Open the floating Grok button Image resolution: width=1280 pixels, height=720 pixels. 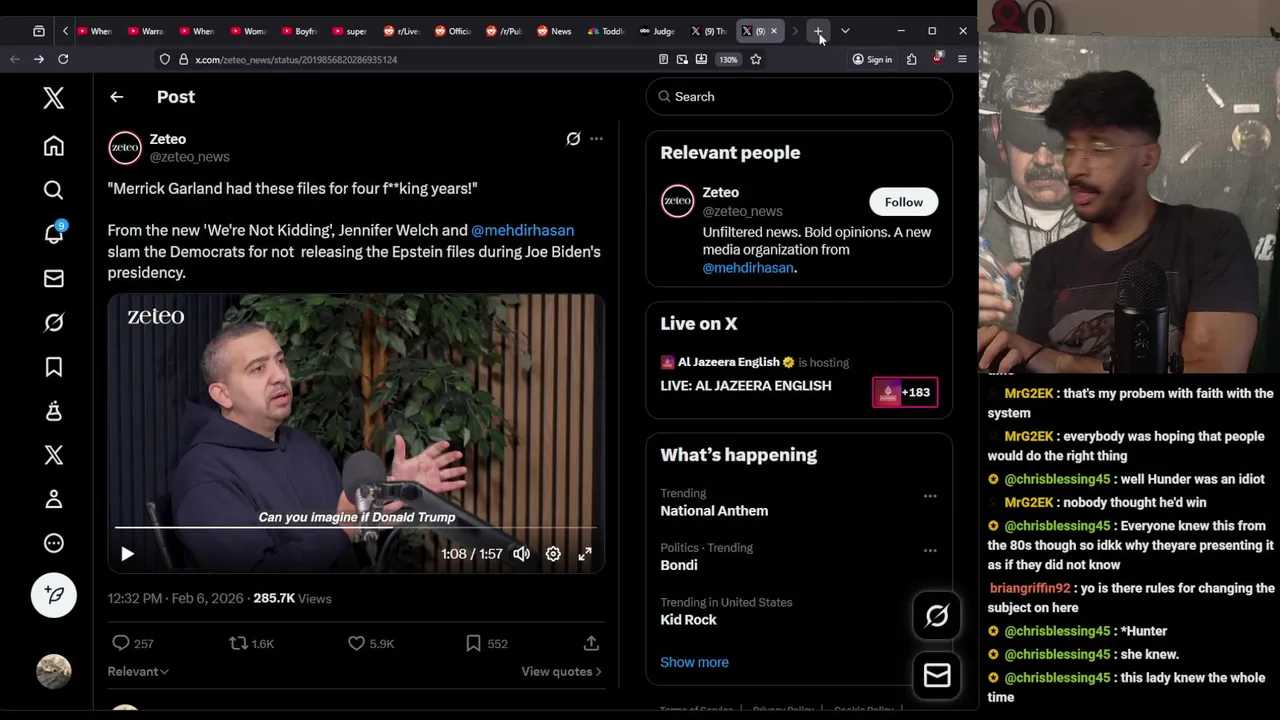[x=937, y=616]
